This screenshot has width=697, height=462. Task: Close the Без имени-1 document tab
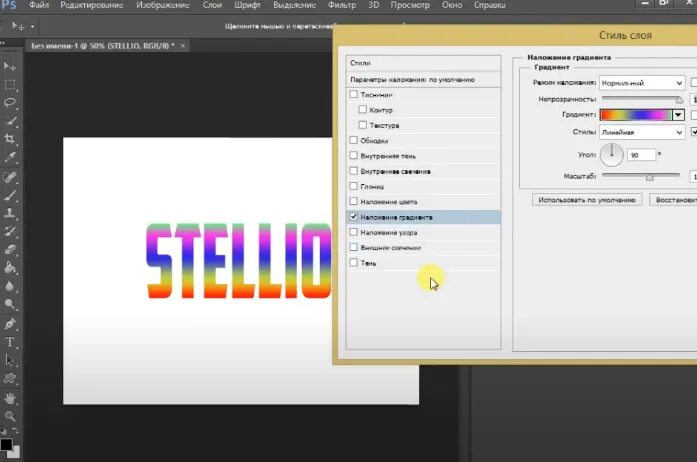pos(183,45)
